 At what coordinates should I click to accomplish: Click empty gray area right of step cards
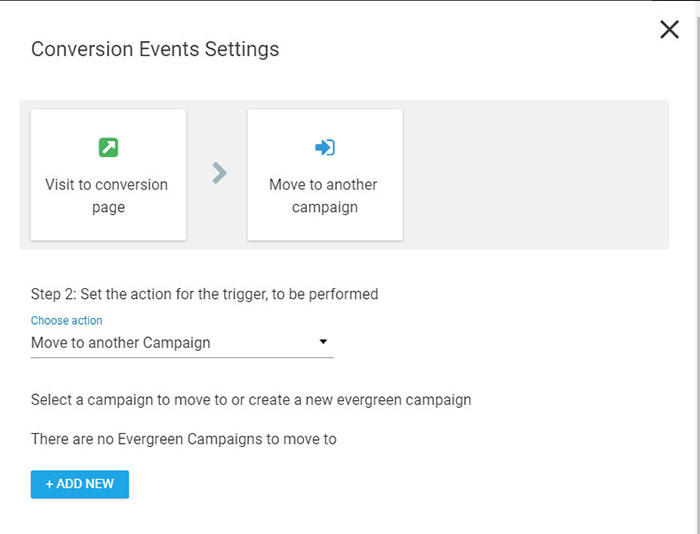[x=535, y=175]
